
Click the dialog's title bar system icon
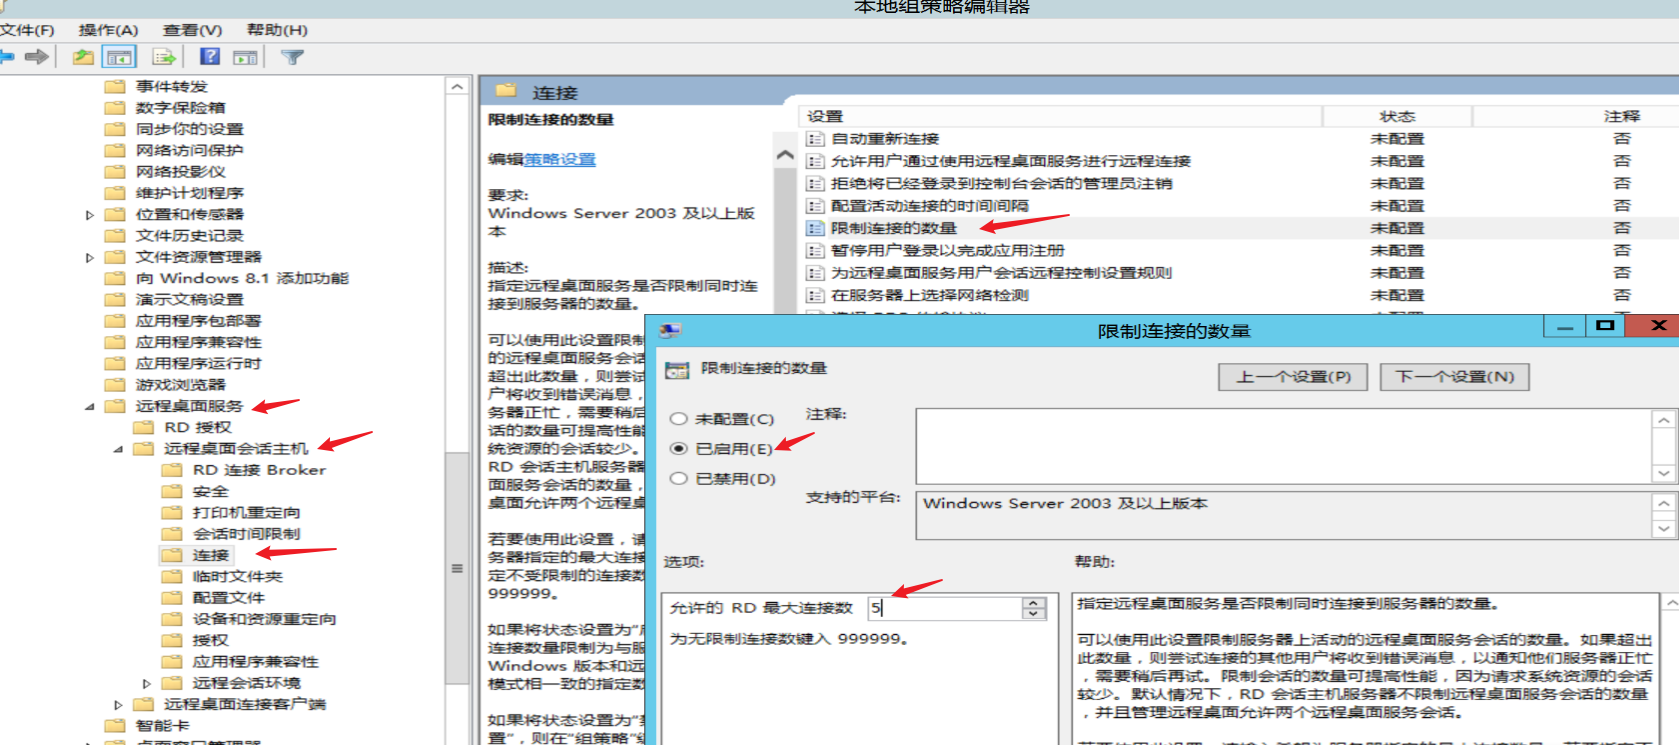(670, 330)
